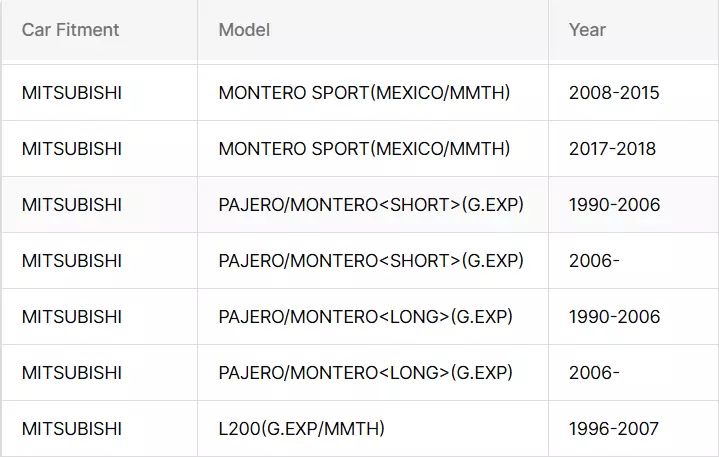Screen dimensions: 719x457
Task: Click the Car Fitment column header
Action: point(70,30)
